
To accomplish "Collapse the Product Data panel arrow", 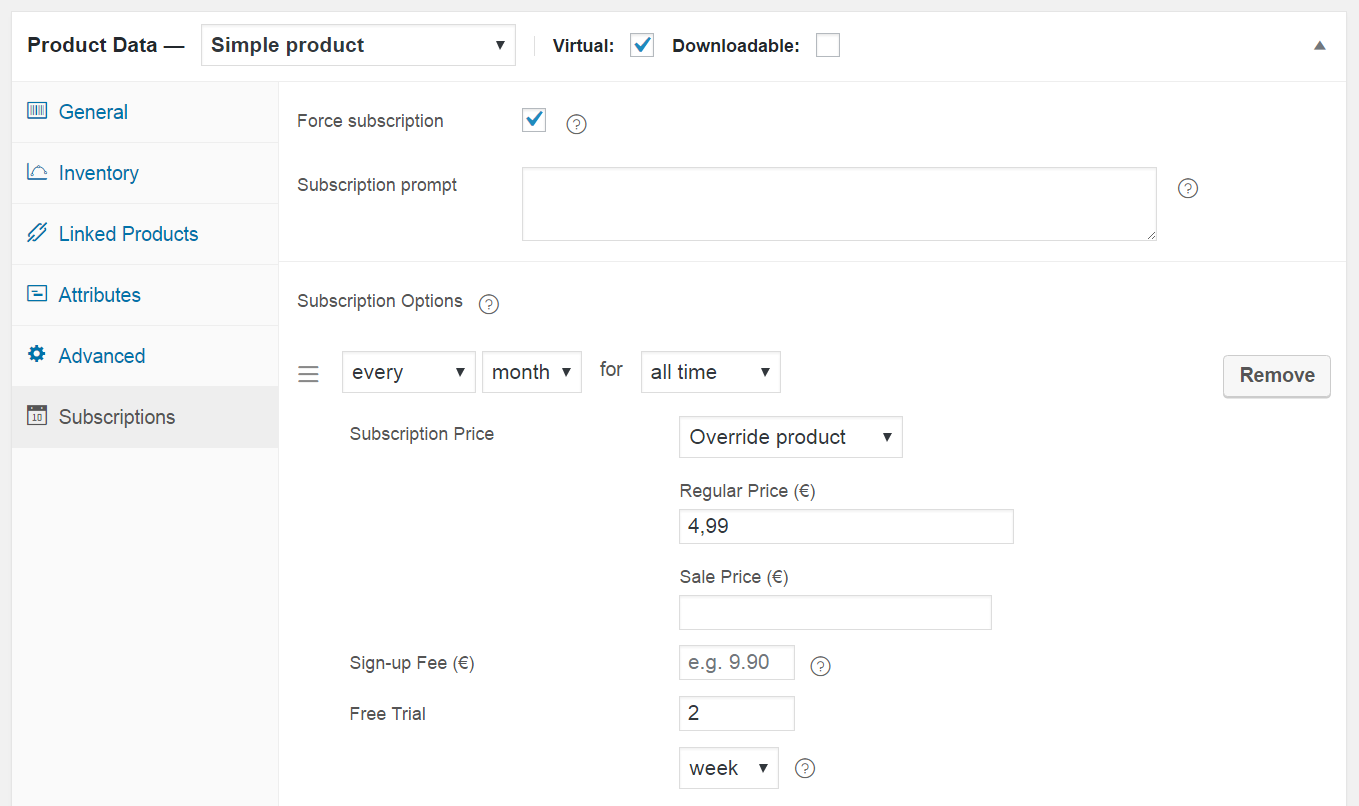I will pos(1320,46).
